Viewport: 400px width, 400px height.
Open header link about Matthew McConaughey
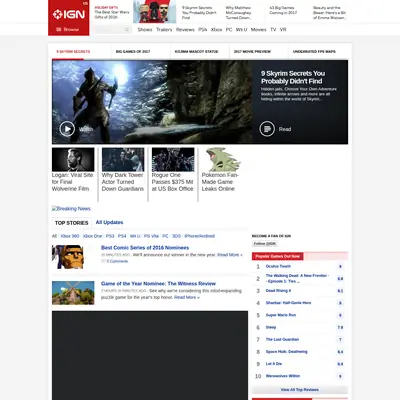coord(239,12)
